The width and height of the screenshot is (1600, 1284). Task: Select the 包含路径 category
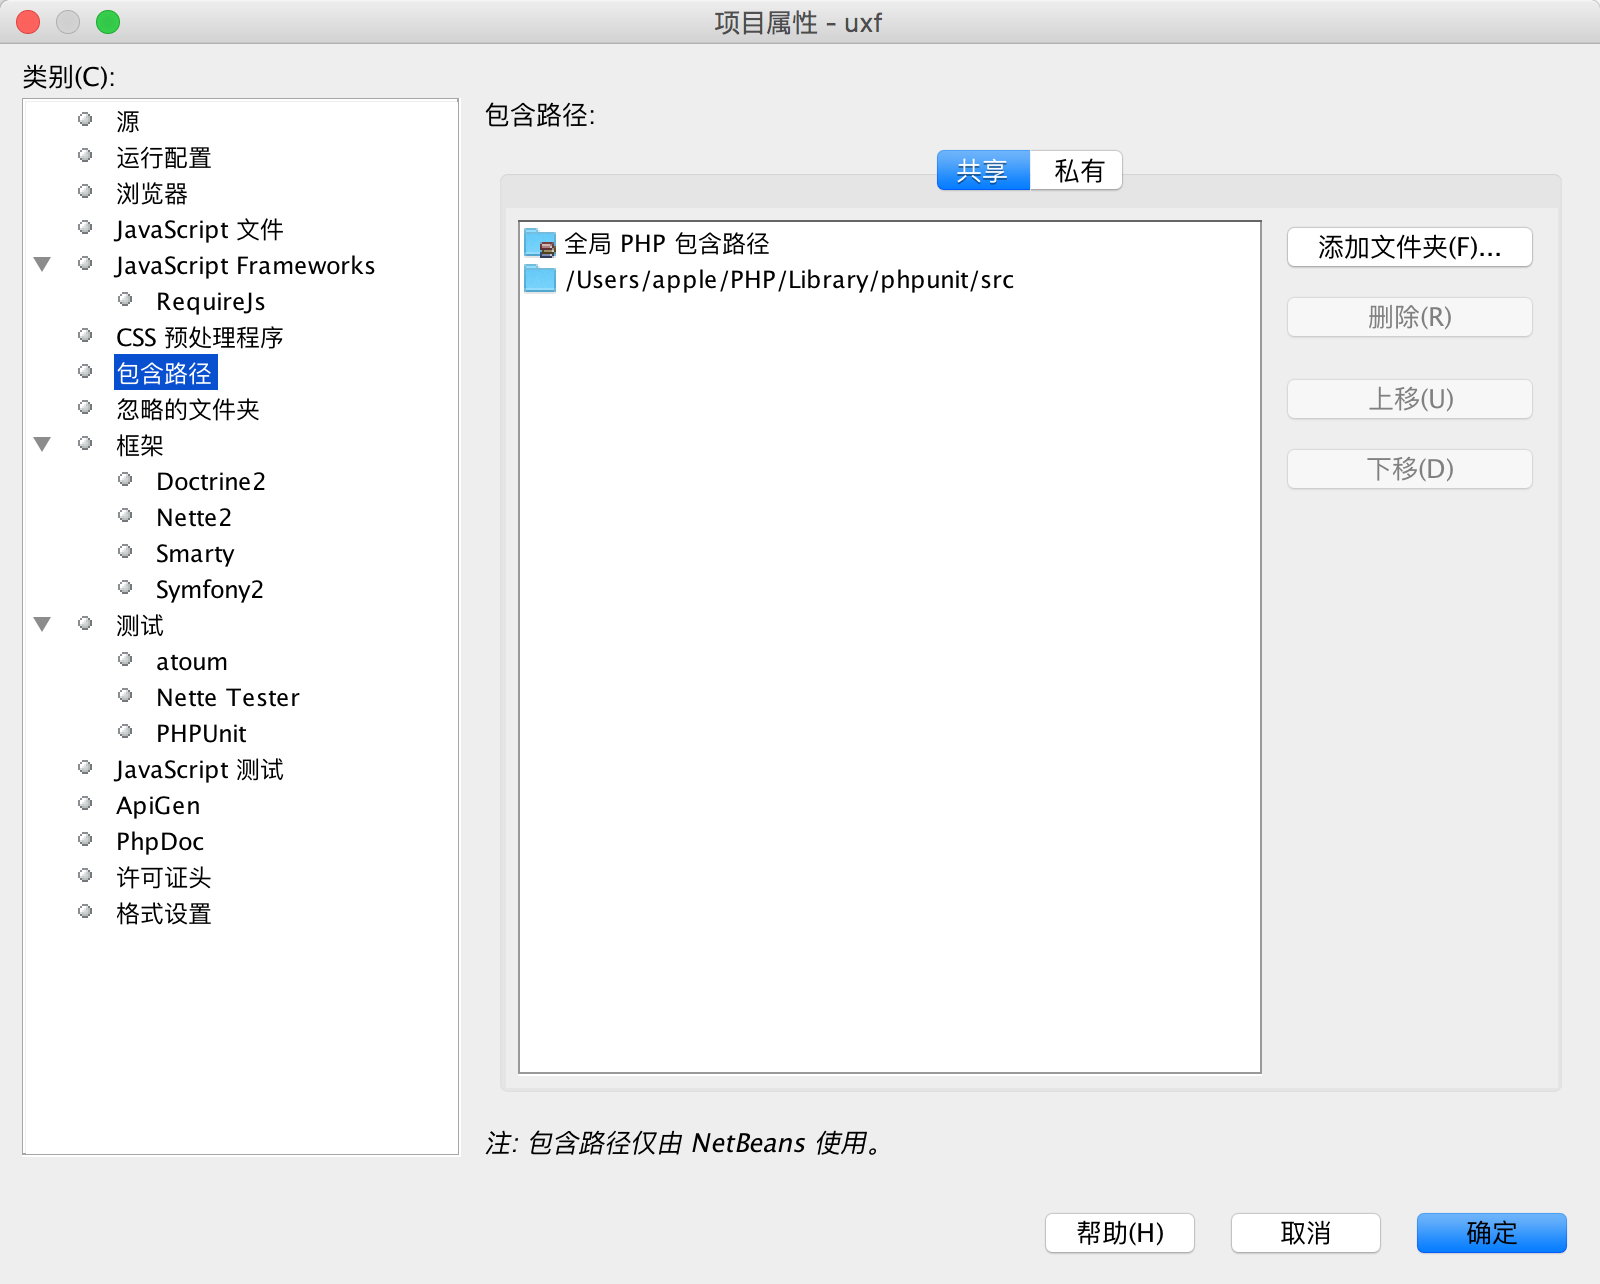[165, 373]
